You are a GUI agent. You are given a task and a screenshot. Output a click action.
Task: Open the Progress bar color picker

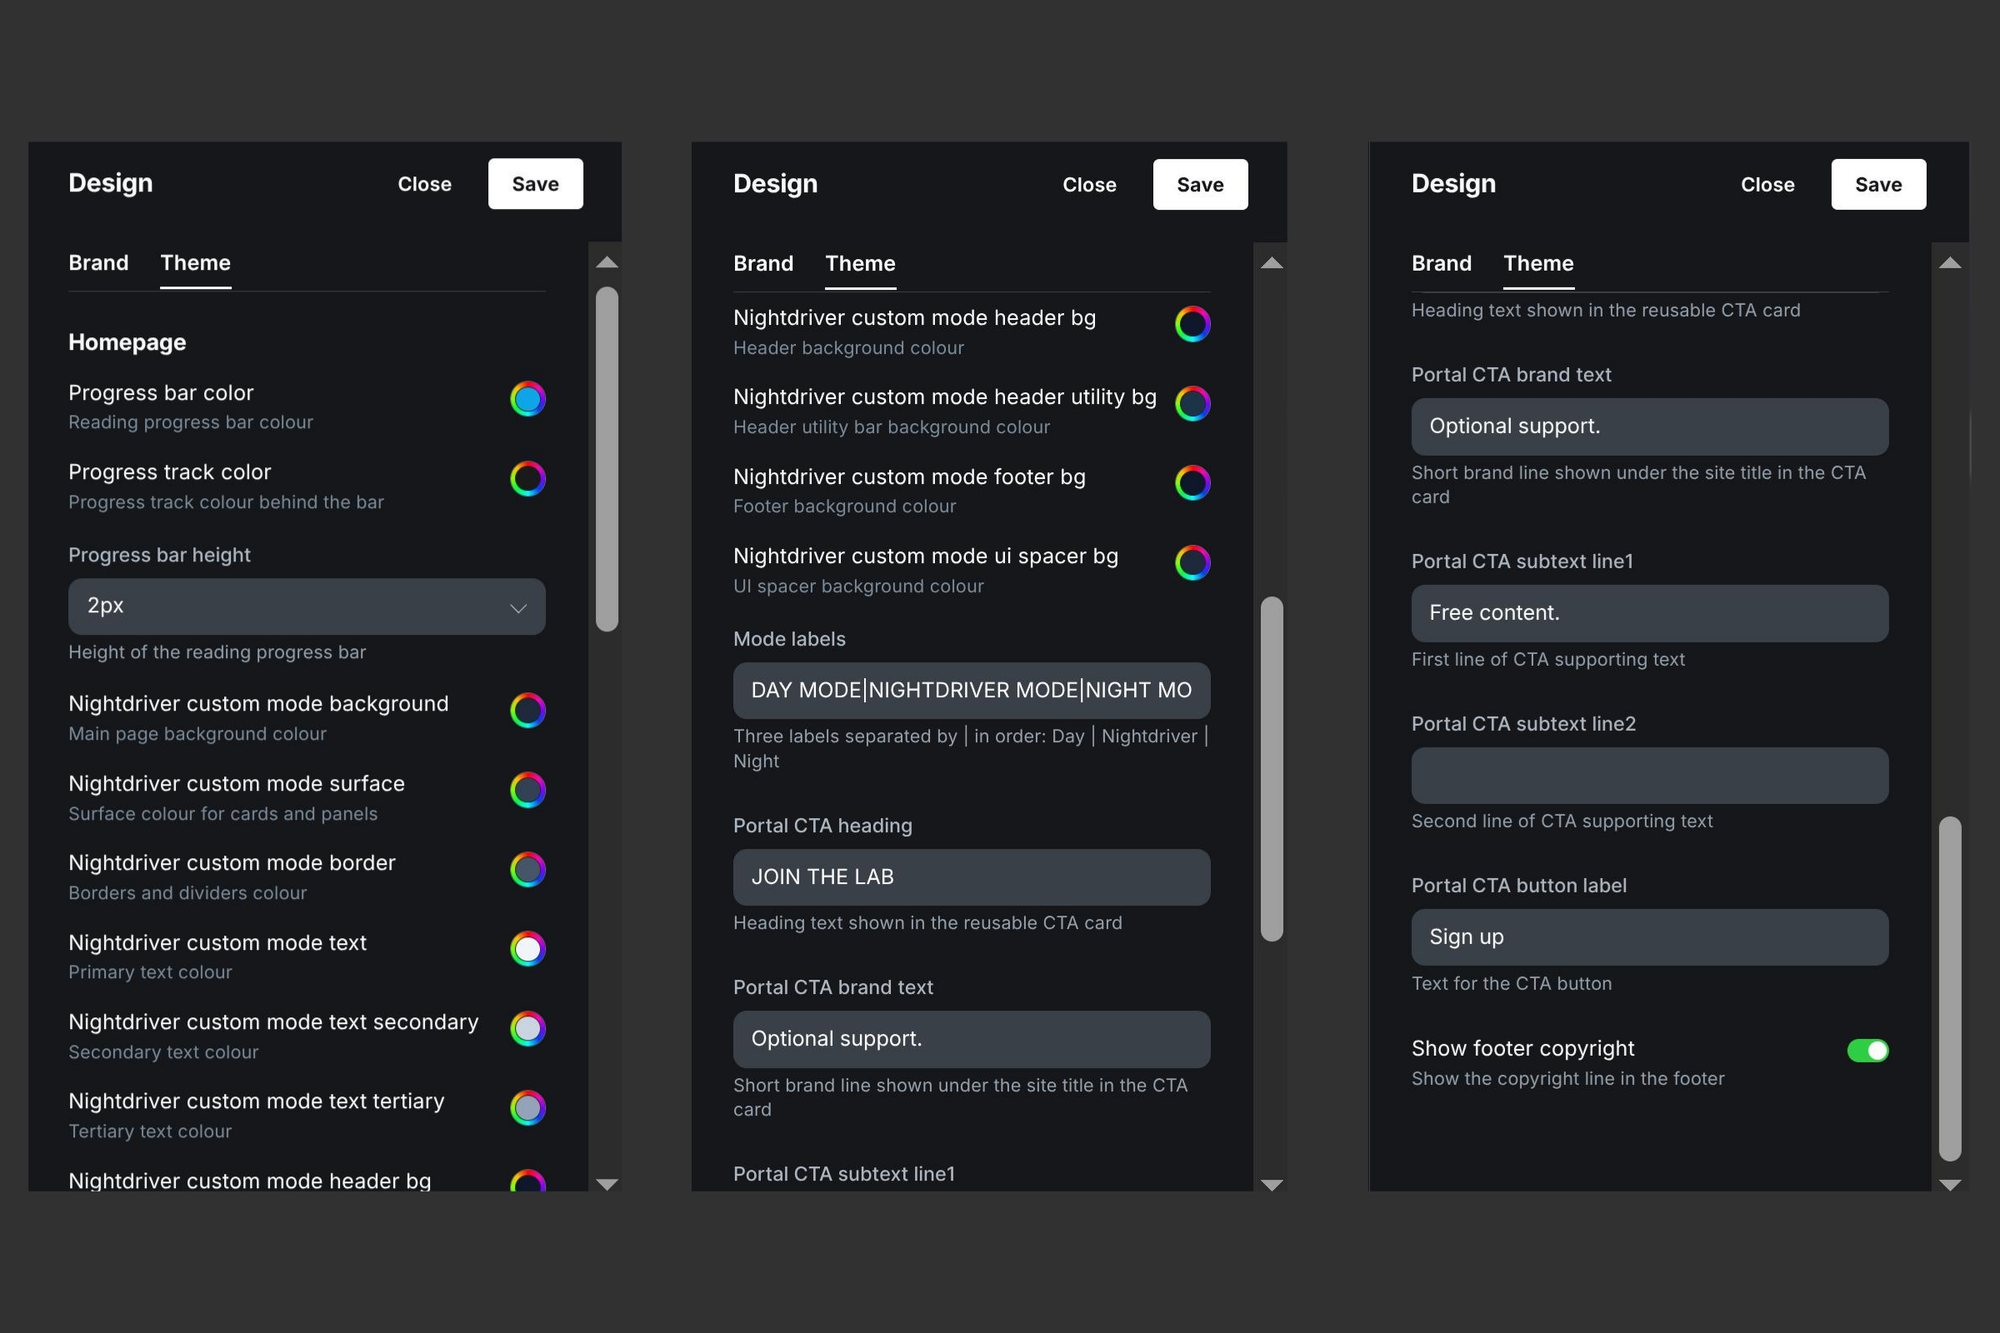527,399
